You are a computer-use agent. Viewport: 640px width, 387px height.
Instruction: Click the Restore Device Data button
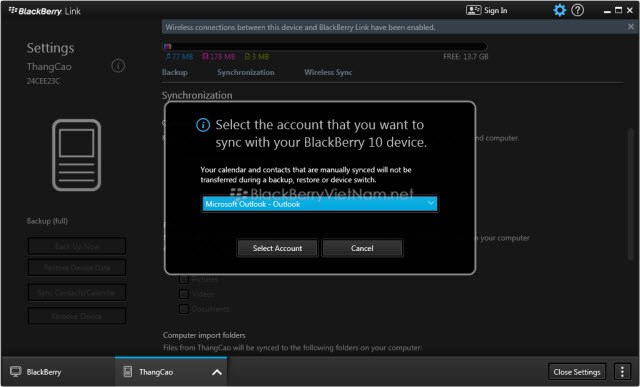77,268
